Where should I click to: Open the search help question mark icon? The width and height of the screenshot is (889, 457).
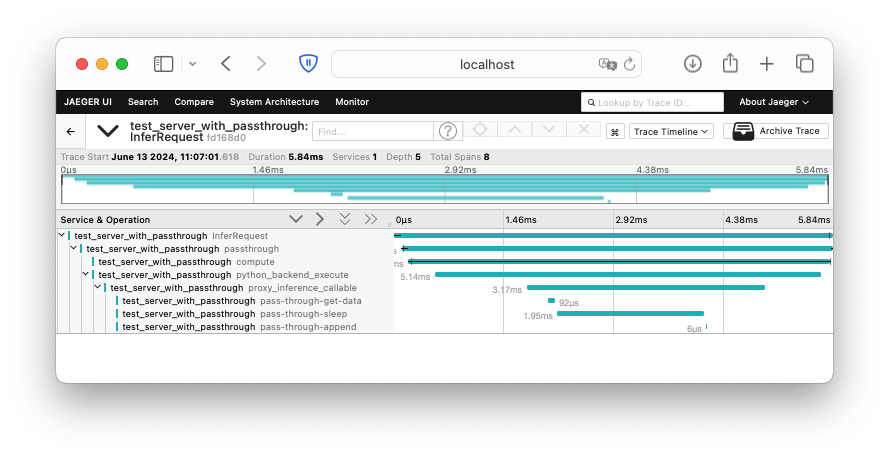tap(448, 131)
